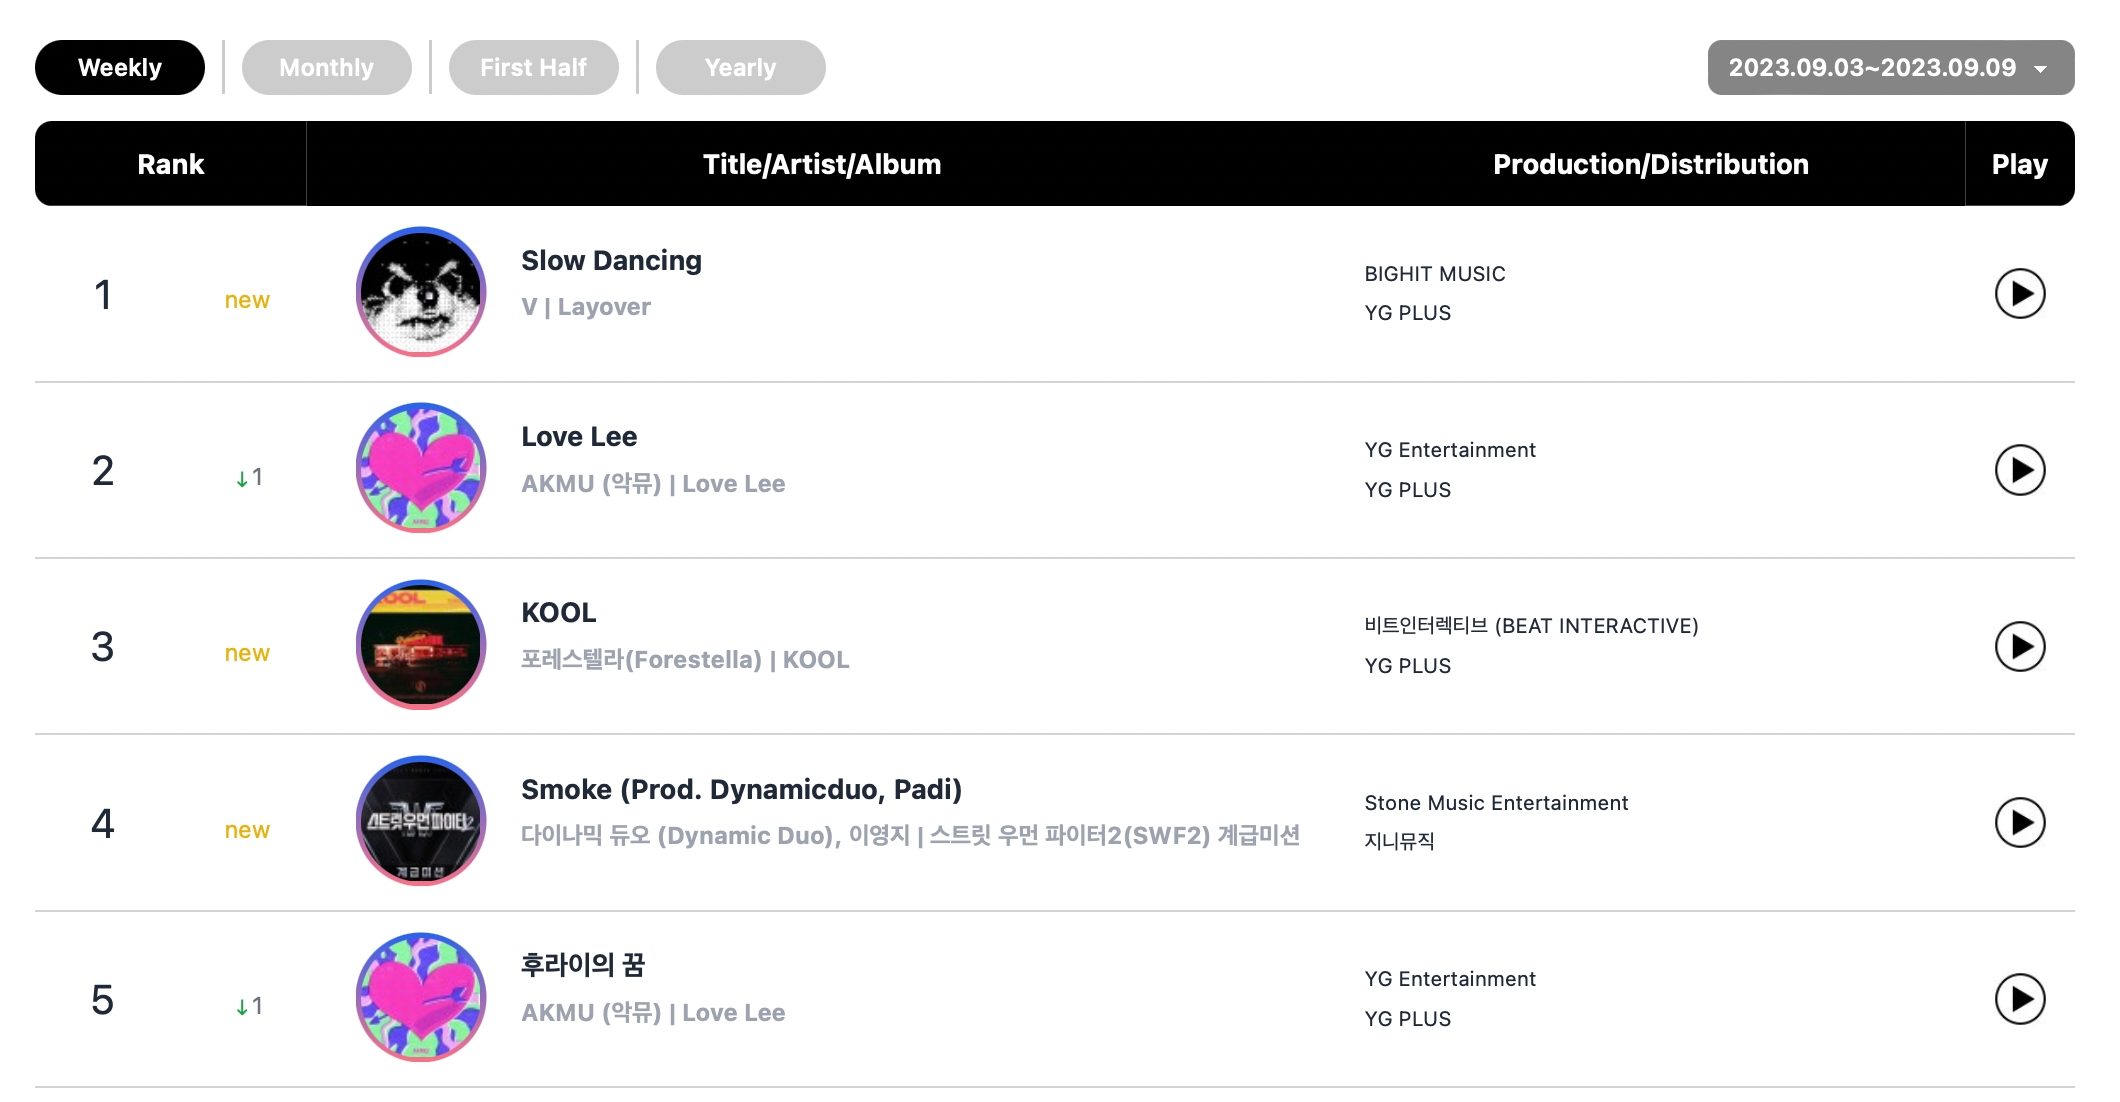The width and height of the screenshot is (2120, 1102).
Task: Switch to the Monthly chart tab
Action: [326, 68]
